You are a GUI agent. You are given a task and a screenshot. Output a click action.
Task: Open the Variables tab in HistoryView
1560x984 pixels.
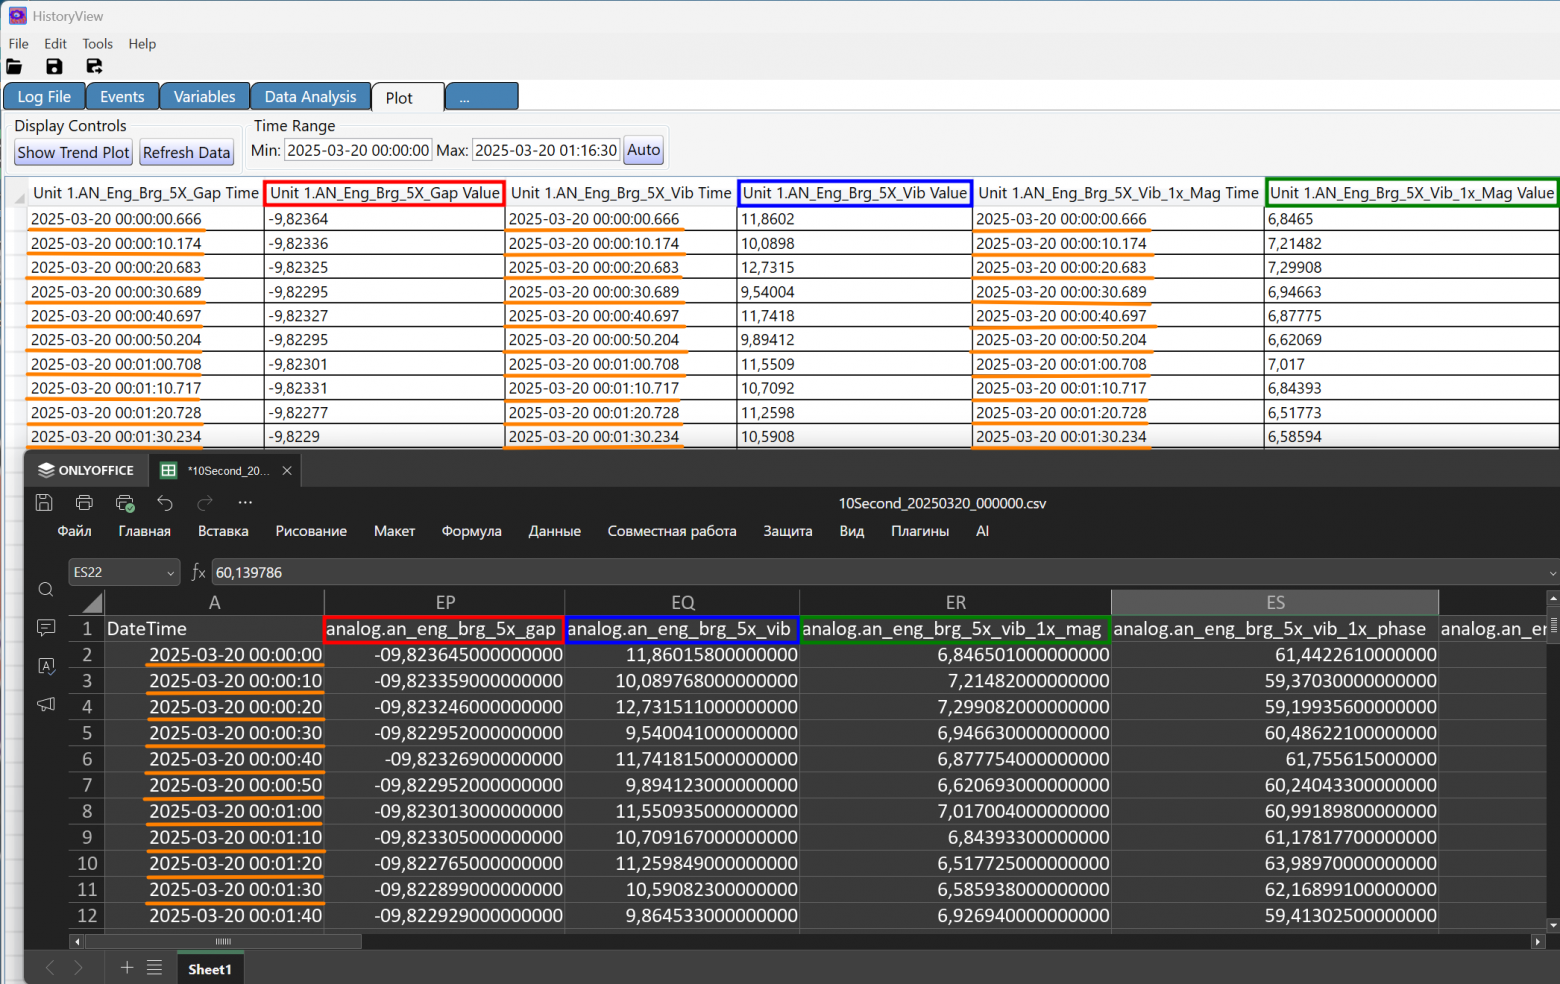[x=205, y=97]
